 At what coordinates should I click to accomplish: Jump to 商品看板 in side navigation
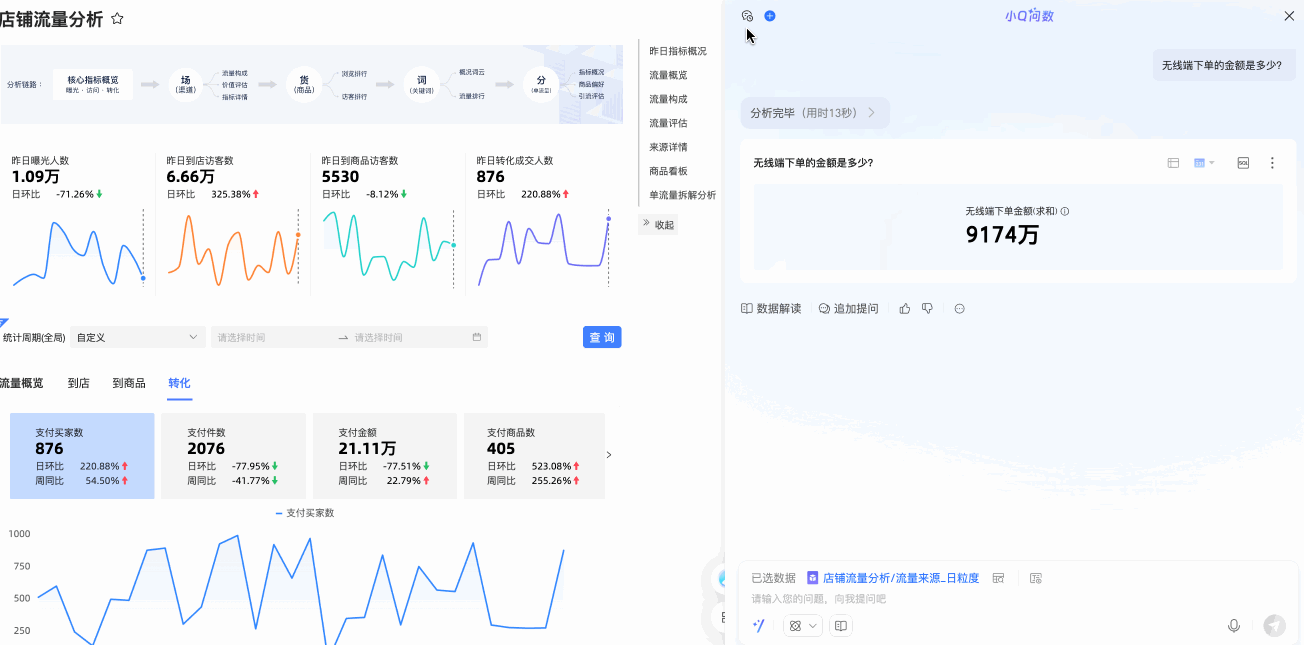tap(668, 171)
